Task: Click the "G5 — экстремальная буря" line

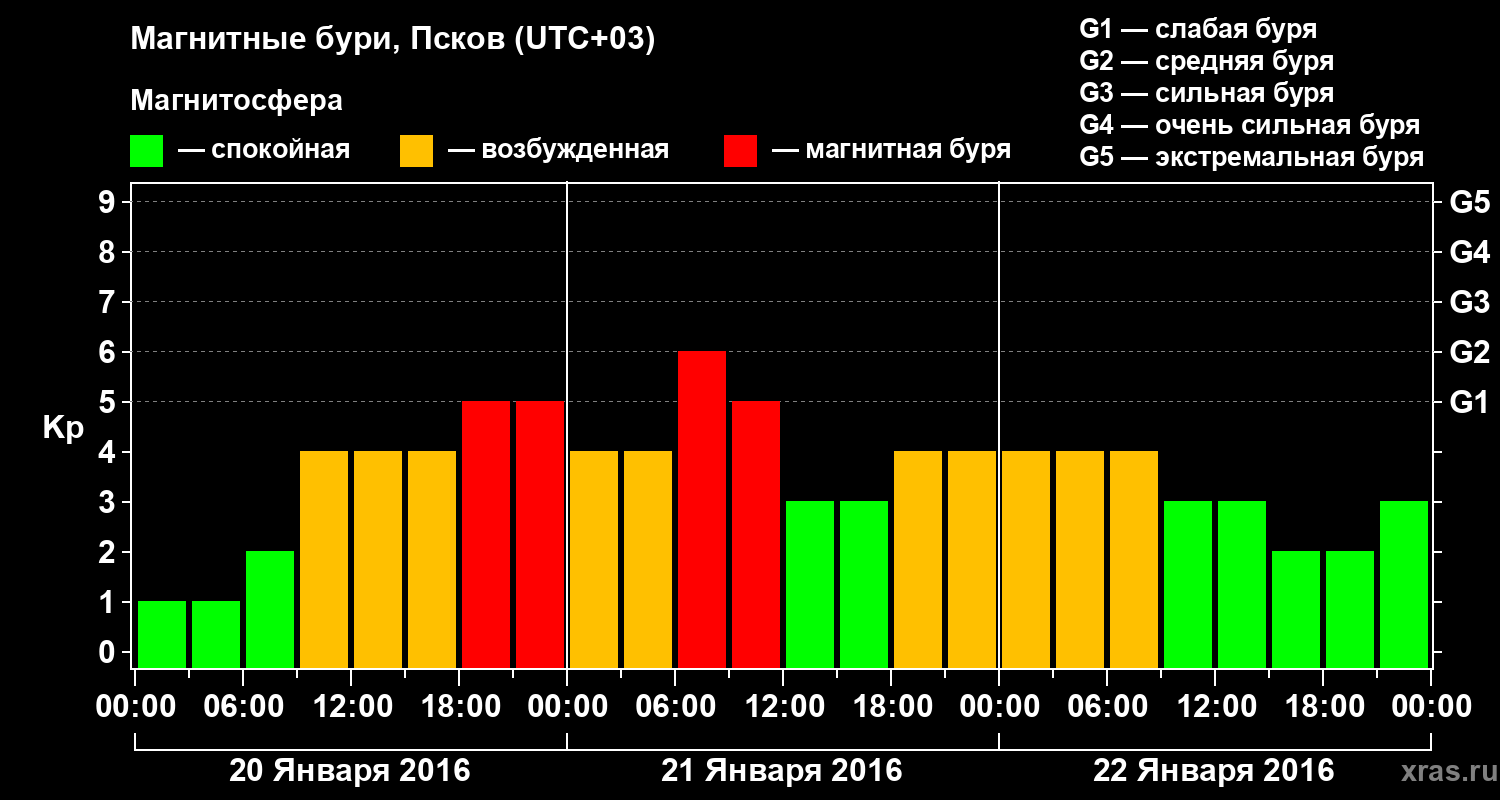Action: 1251,158
